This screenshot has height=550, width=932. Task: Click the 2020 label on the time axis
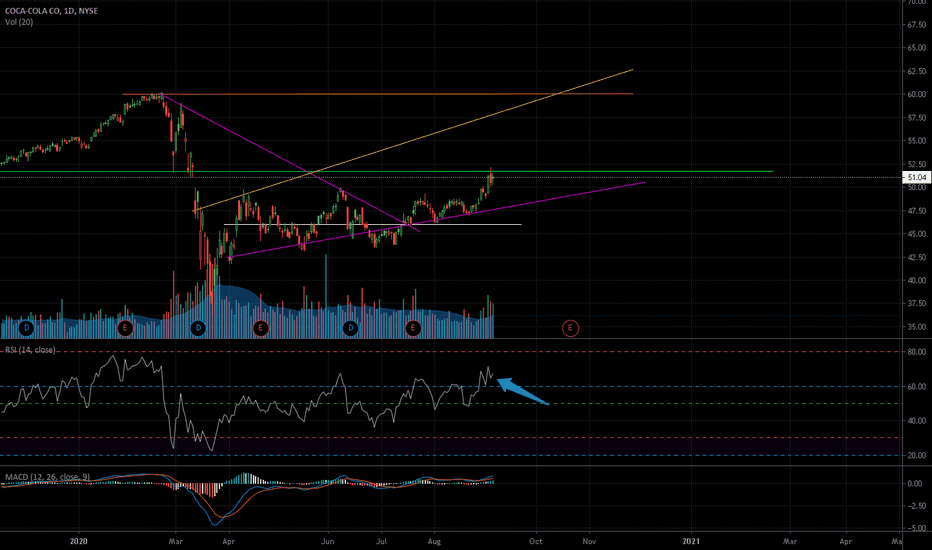(78, 541)
